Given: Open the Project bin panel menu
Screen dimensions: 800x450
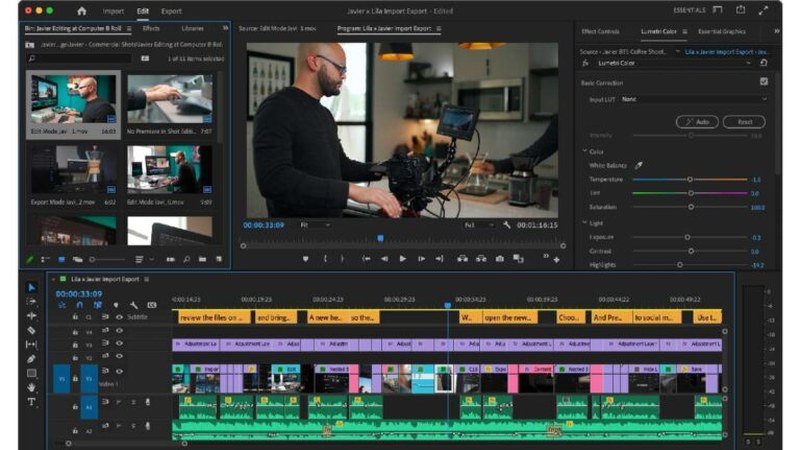Looking at the screenshot, I should point(129,29).
